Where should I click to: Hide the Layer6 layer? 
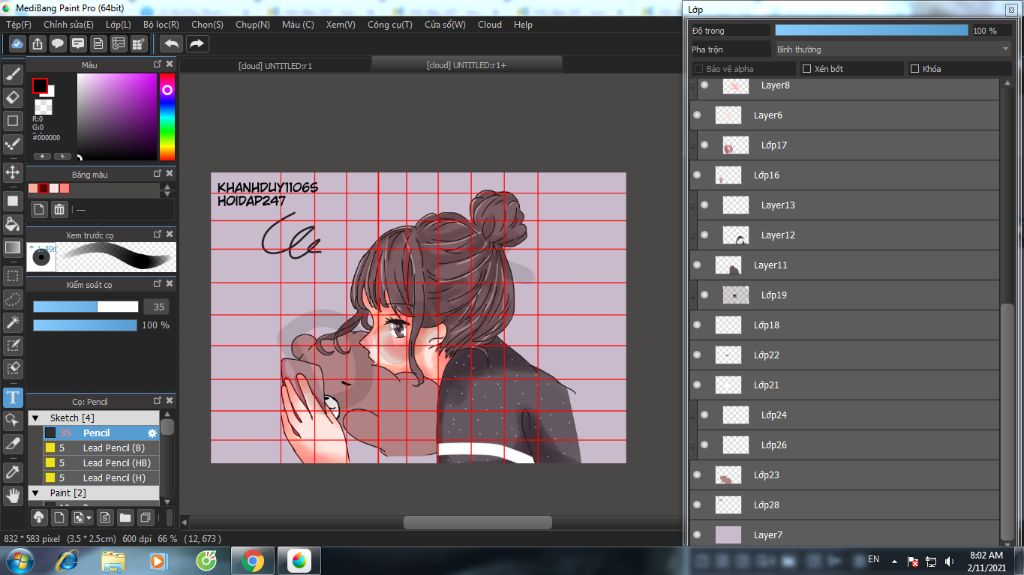click(x=697, y=115)
